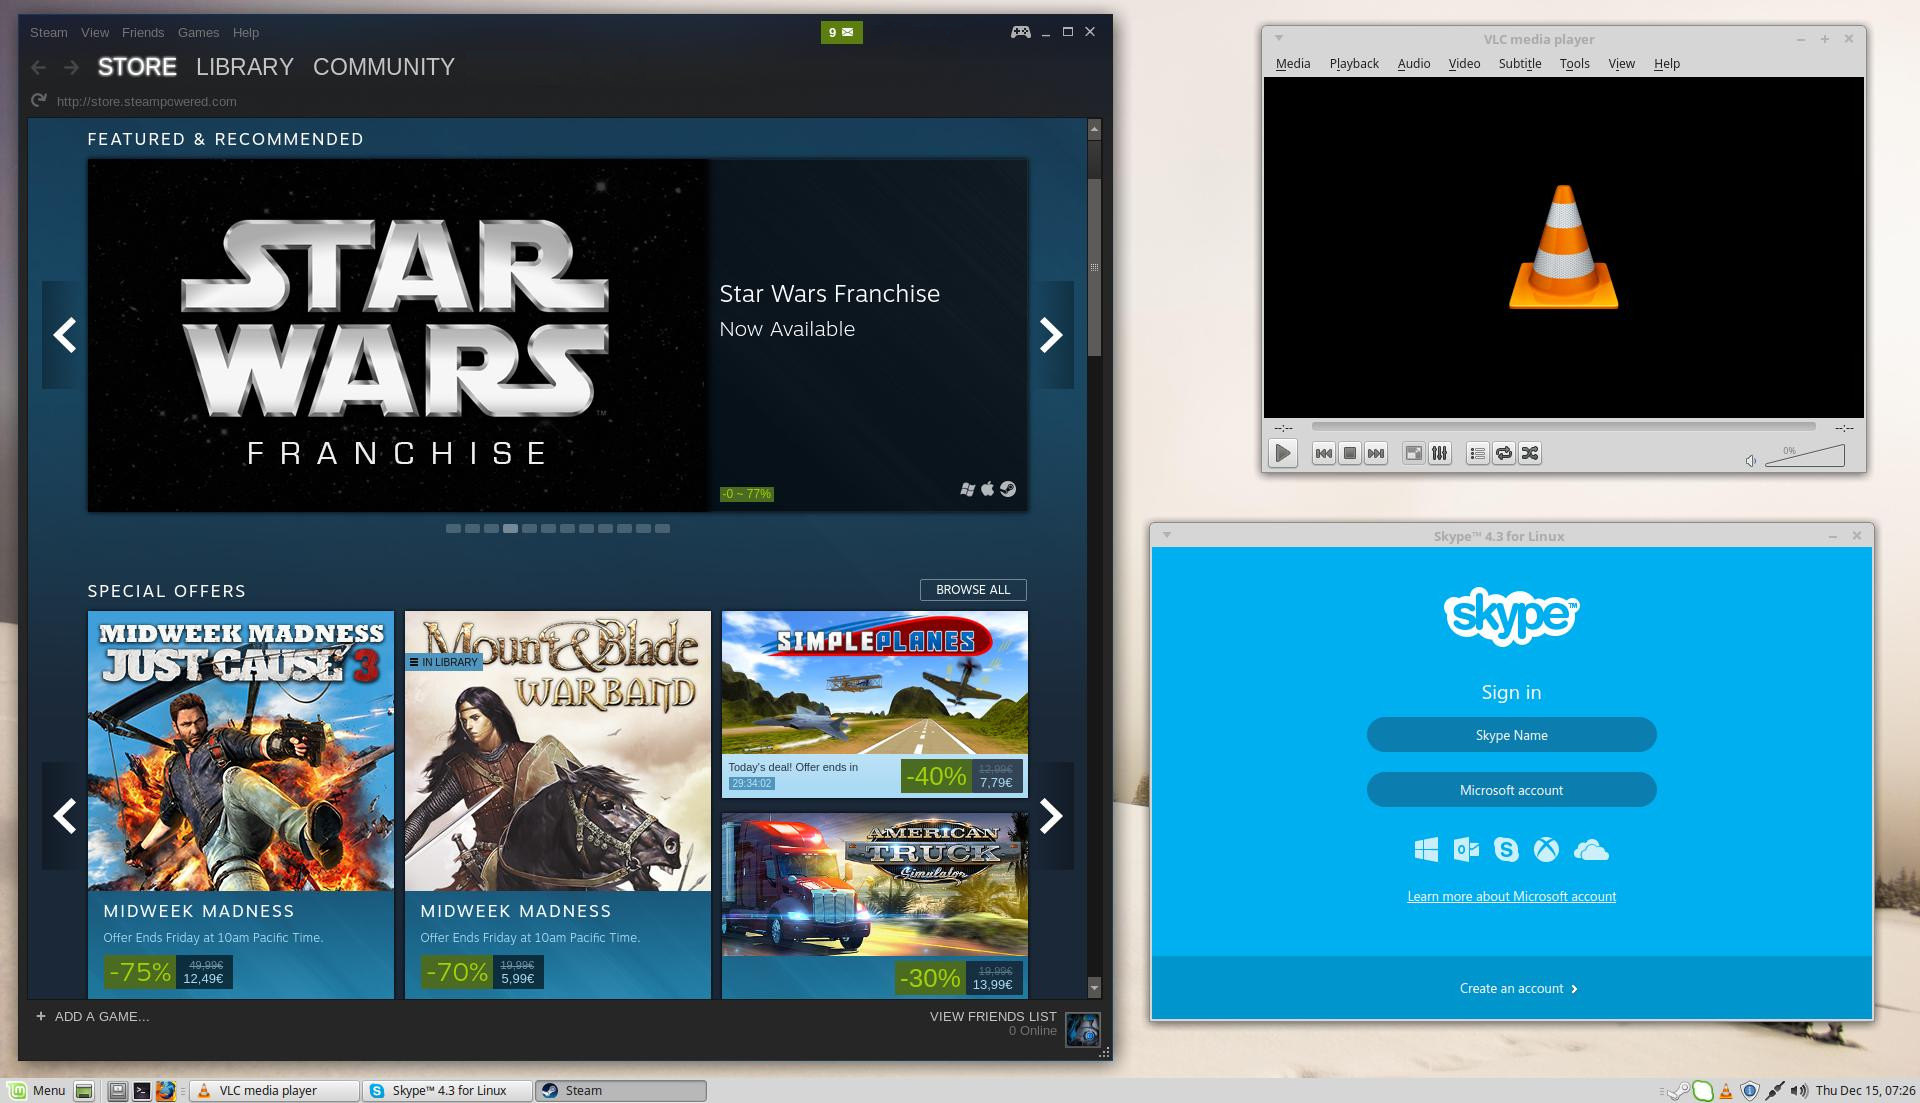The width and height of the screenshot is (1920, 1103).
Task: Click the VLC seek progress bar
Action: tap(1563, 427)
